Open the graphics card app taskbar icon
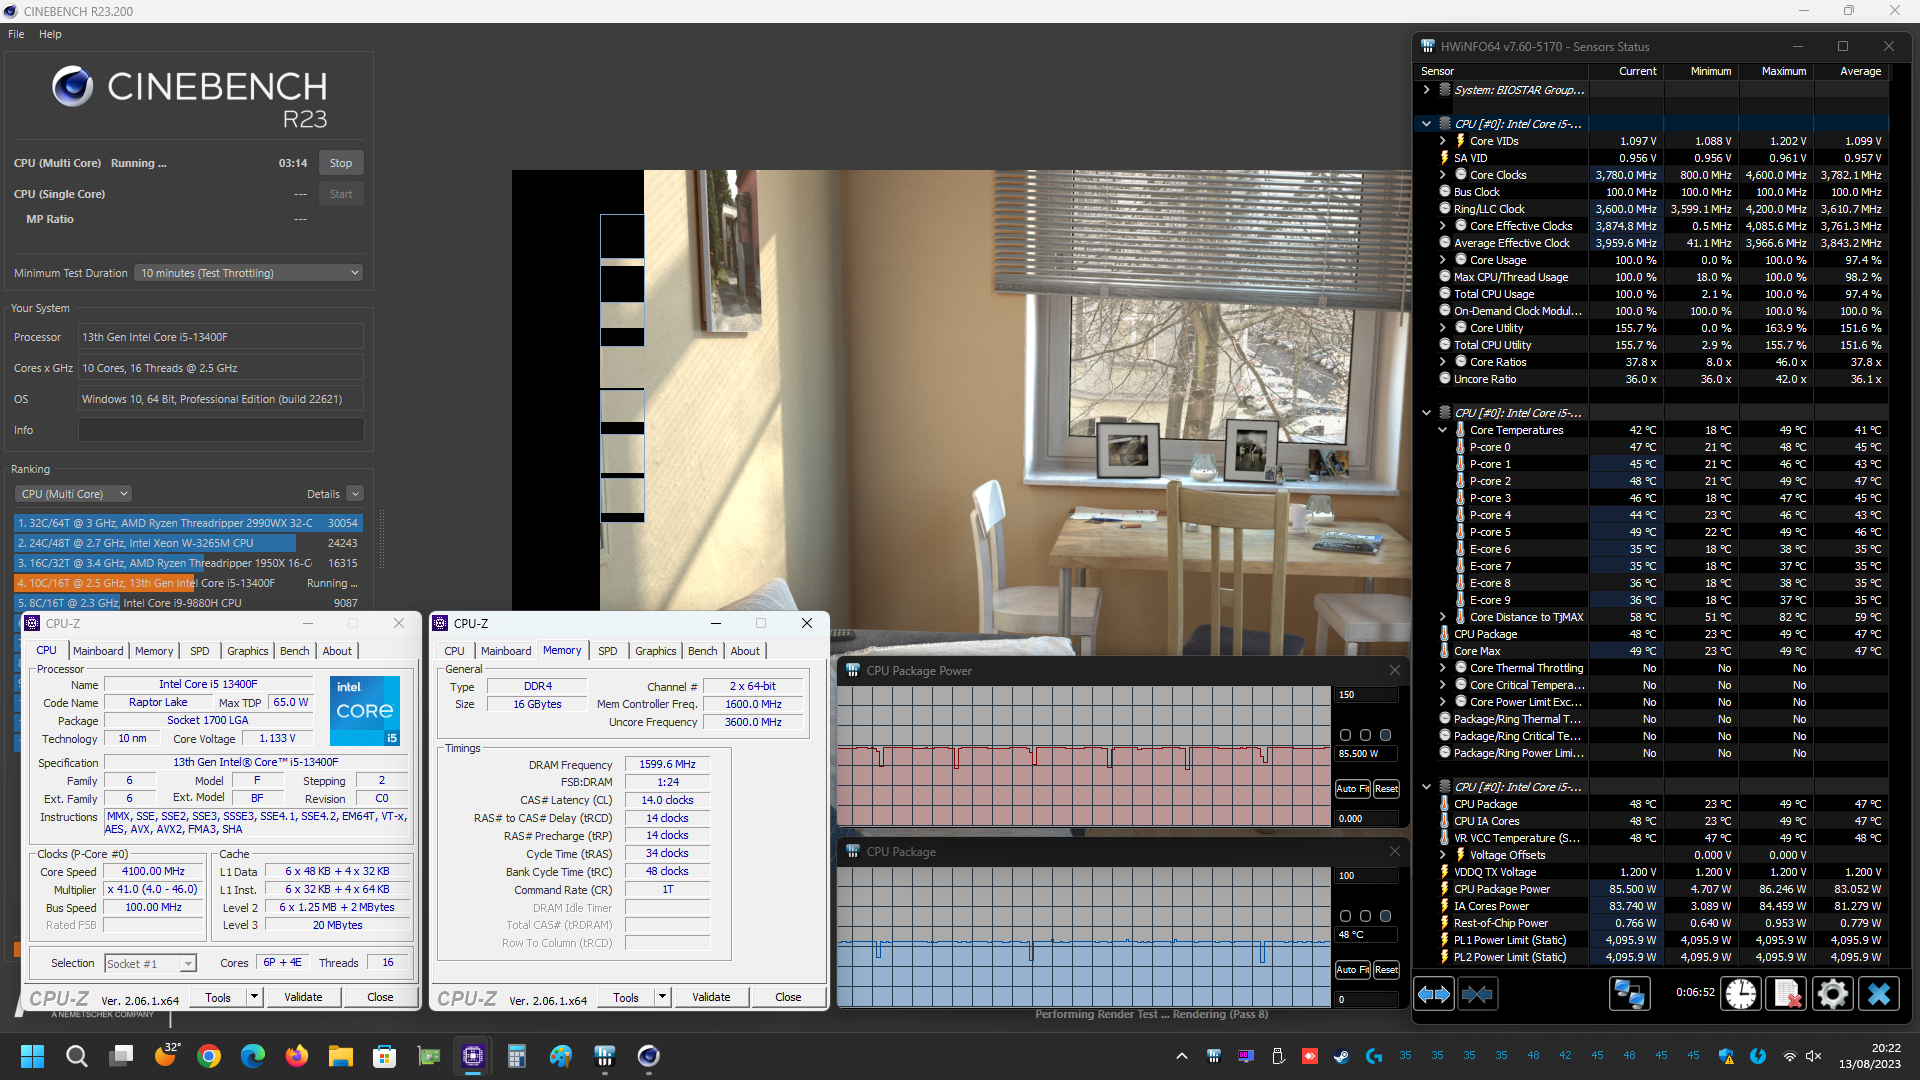The height and width of the screenshot is (1080, 1920). (x=429, y=1056)
